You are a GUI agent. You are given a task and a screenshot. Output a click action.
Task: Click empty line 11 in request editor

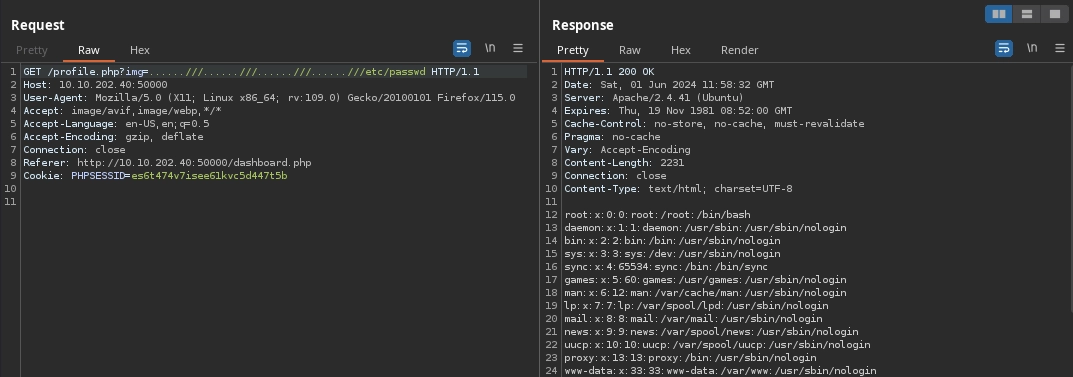pyautogui.click(x=274, y=202)
